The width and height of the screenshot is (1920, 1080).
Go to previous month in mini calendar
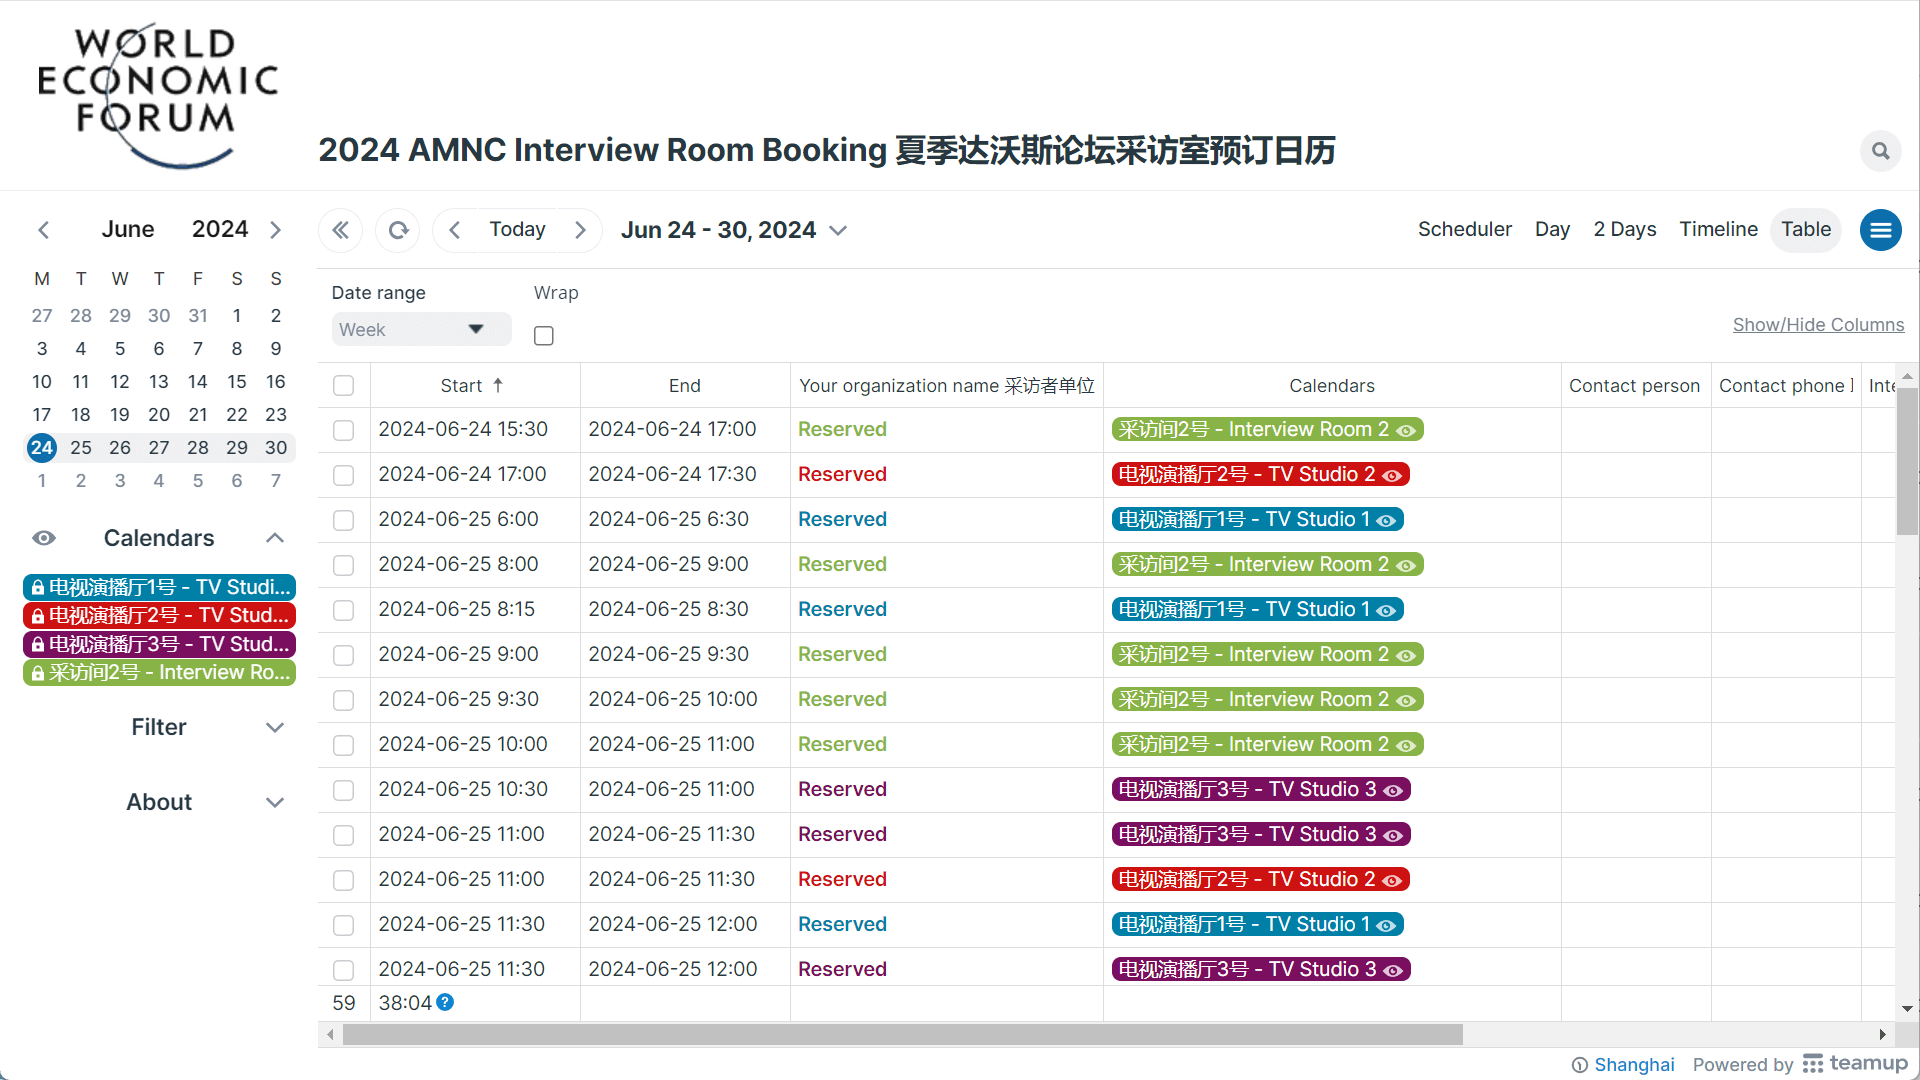(44, 230)
